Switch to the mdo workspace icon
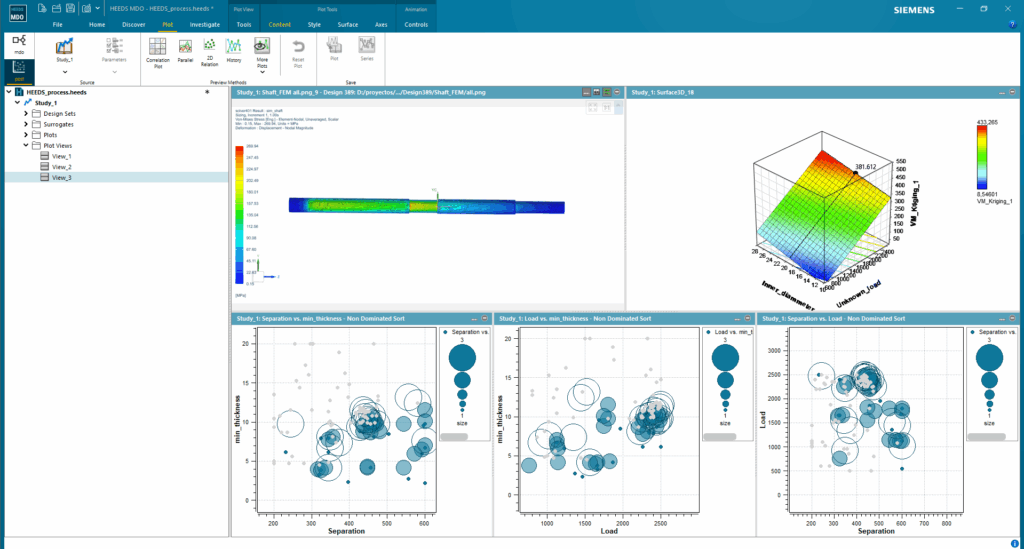1024x549 pixels. [x=19, y=43]
